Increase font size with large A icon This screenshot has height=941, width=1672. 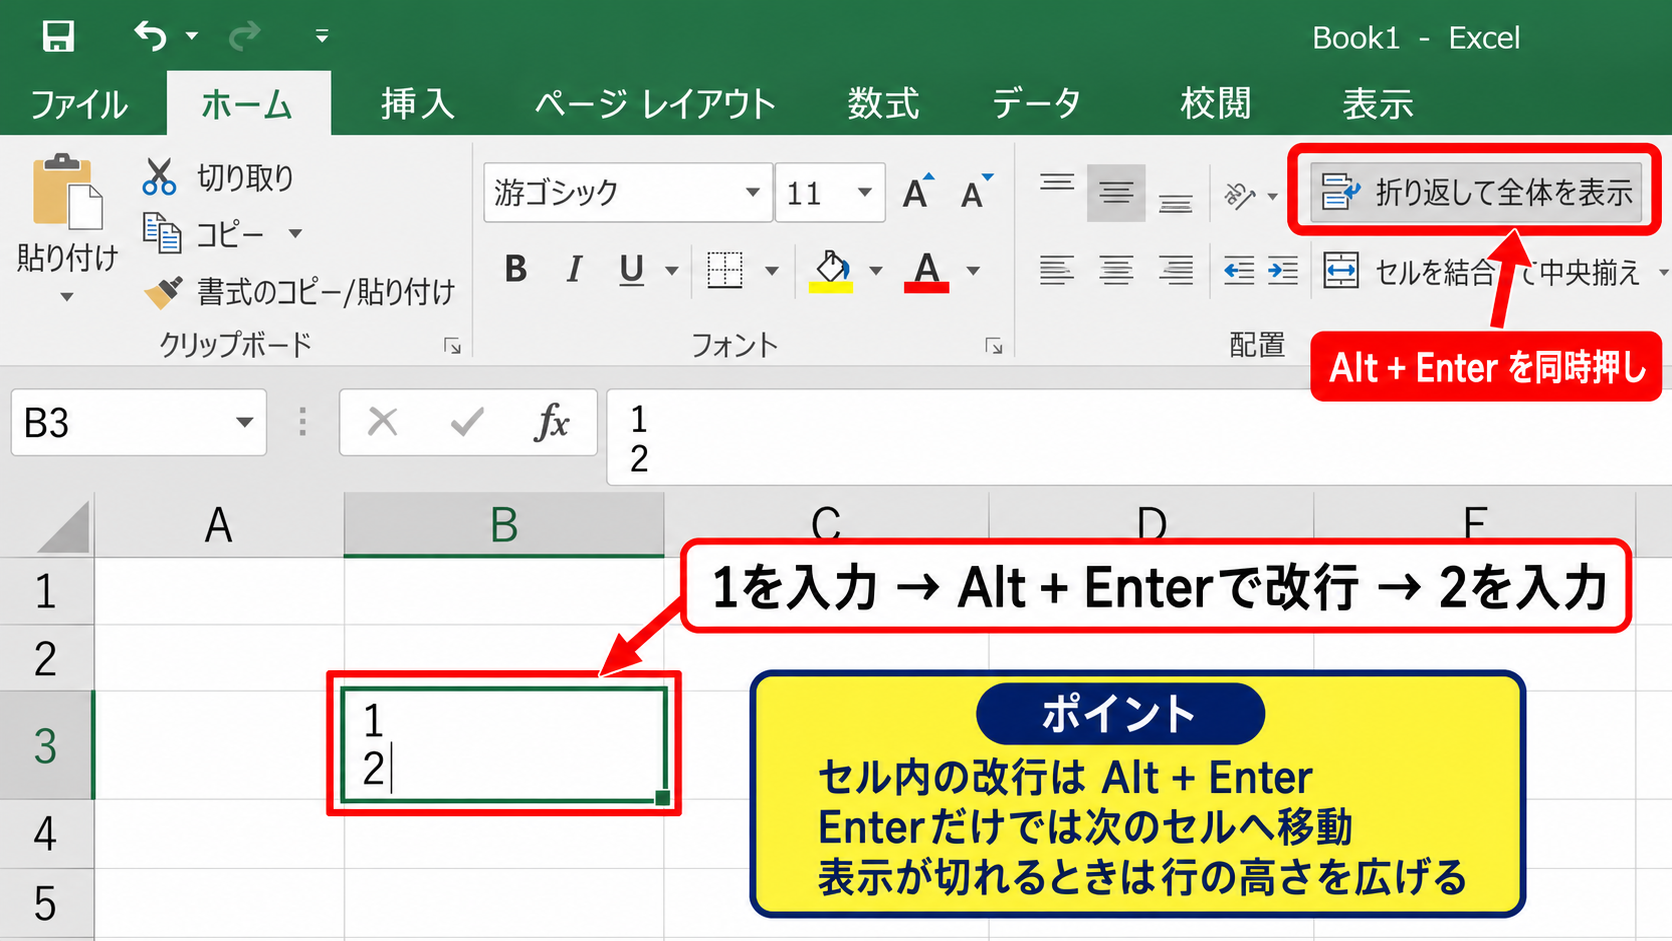[918, 191]
